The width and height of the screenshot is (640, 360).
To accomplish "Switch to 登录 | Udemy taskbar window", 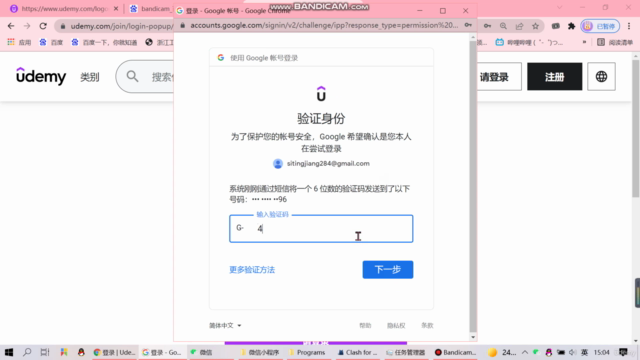I will (114, 352).
